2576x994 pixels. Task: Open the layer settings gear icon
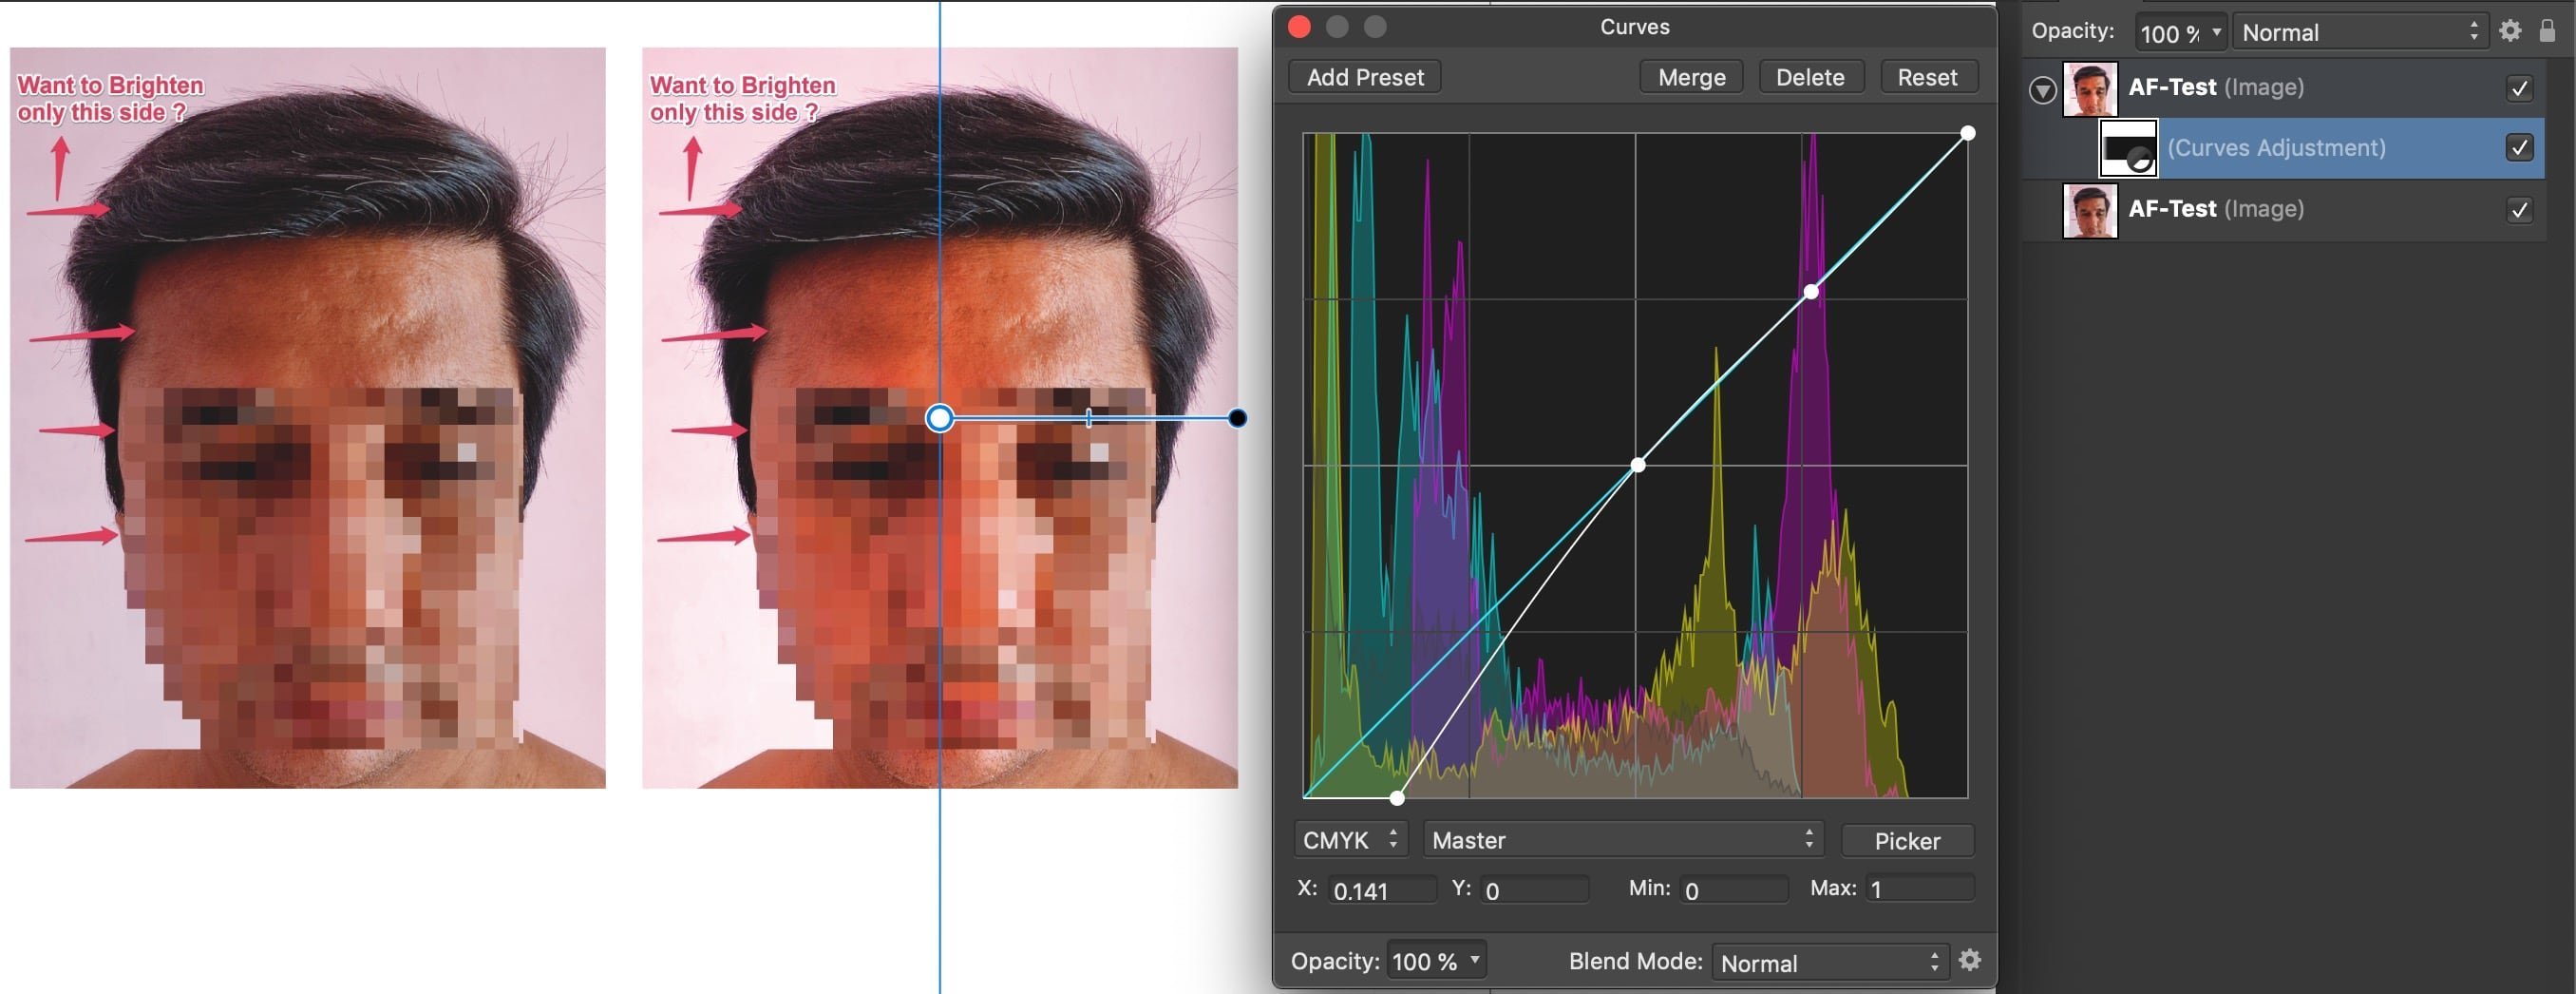pyautogui.click(x=2509, y=31)
